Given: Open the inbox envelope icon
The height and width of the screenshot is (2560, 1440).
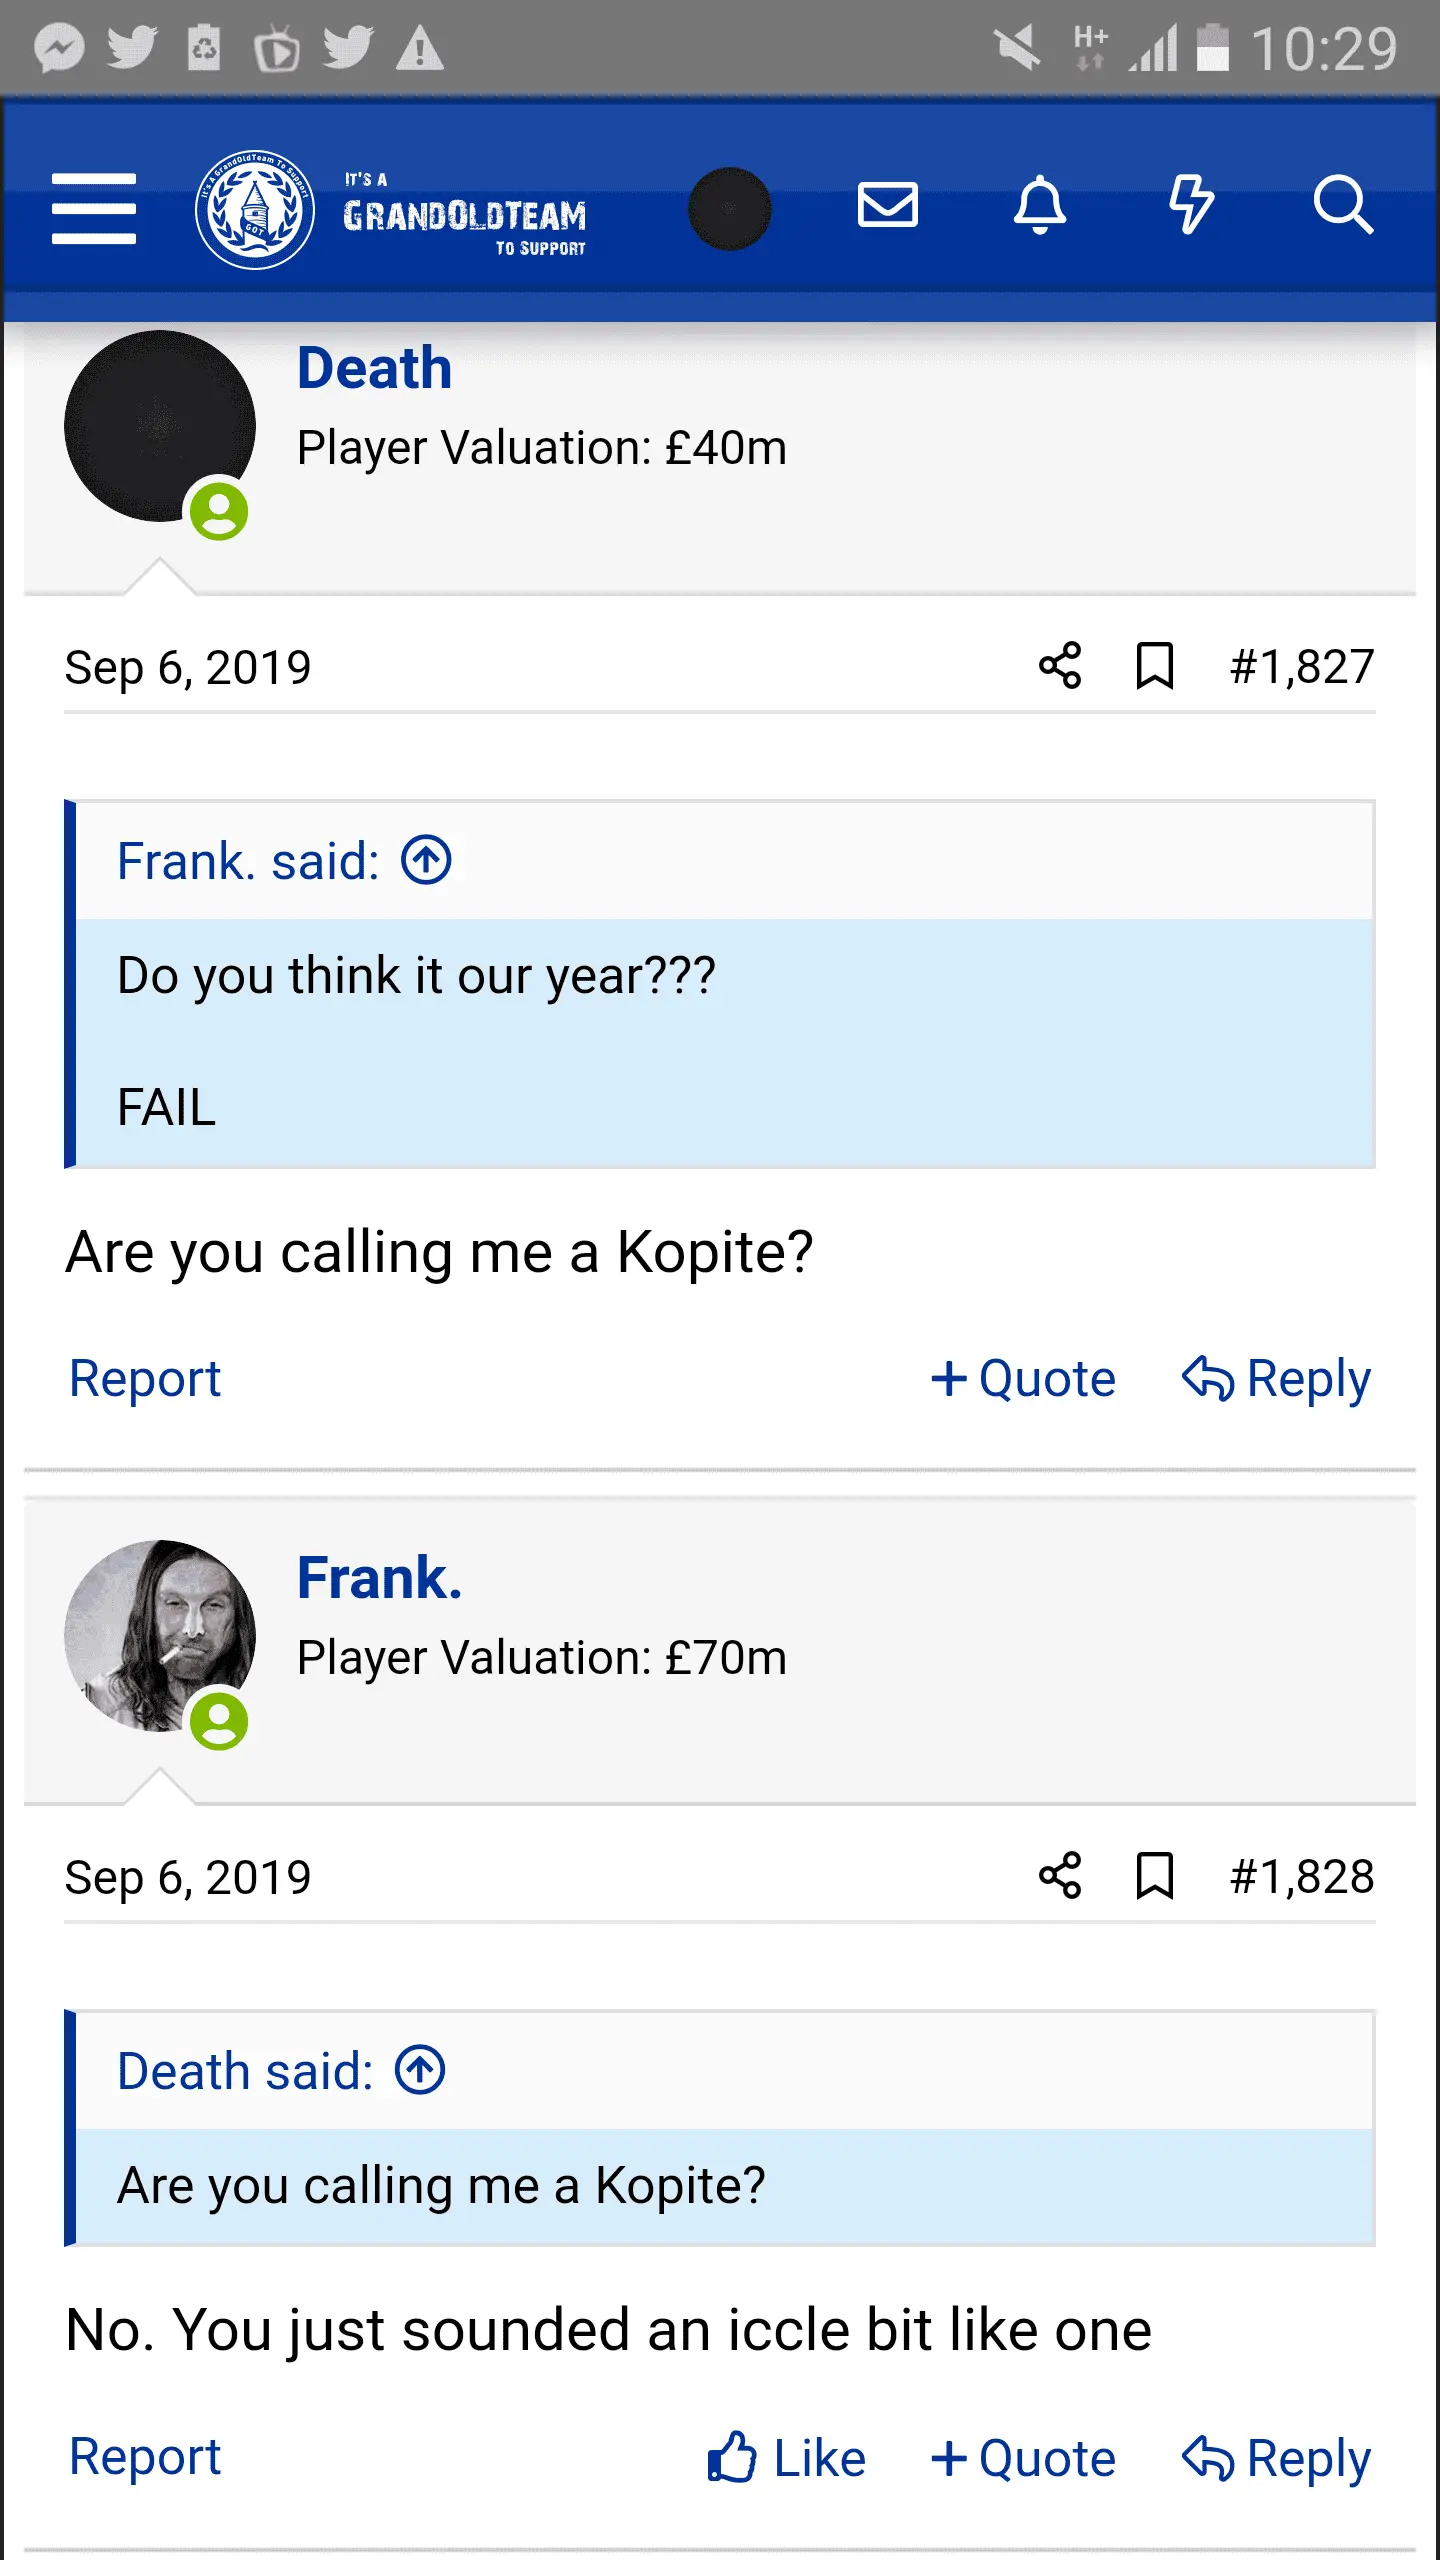Looking at the screenshot, I should (887, 206).
